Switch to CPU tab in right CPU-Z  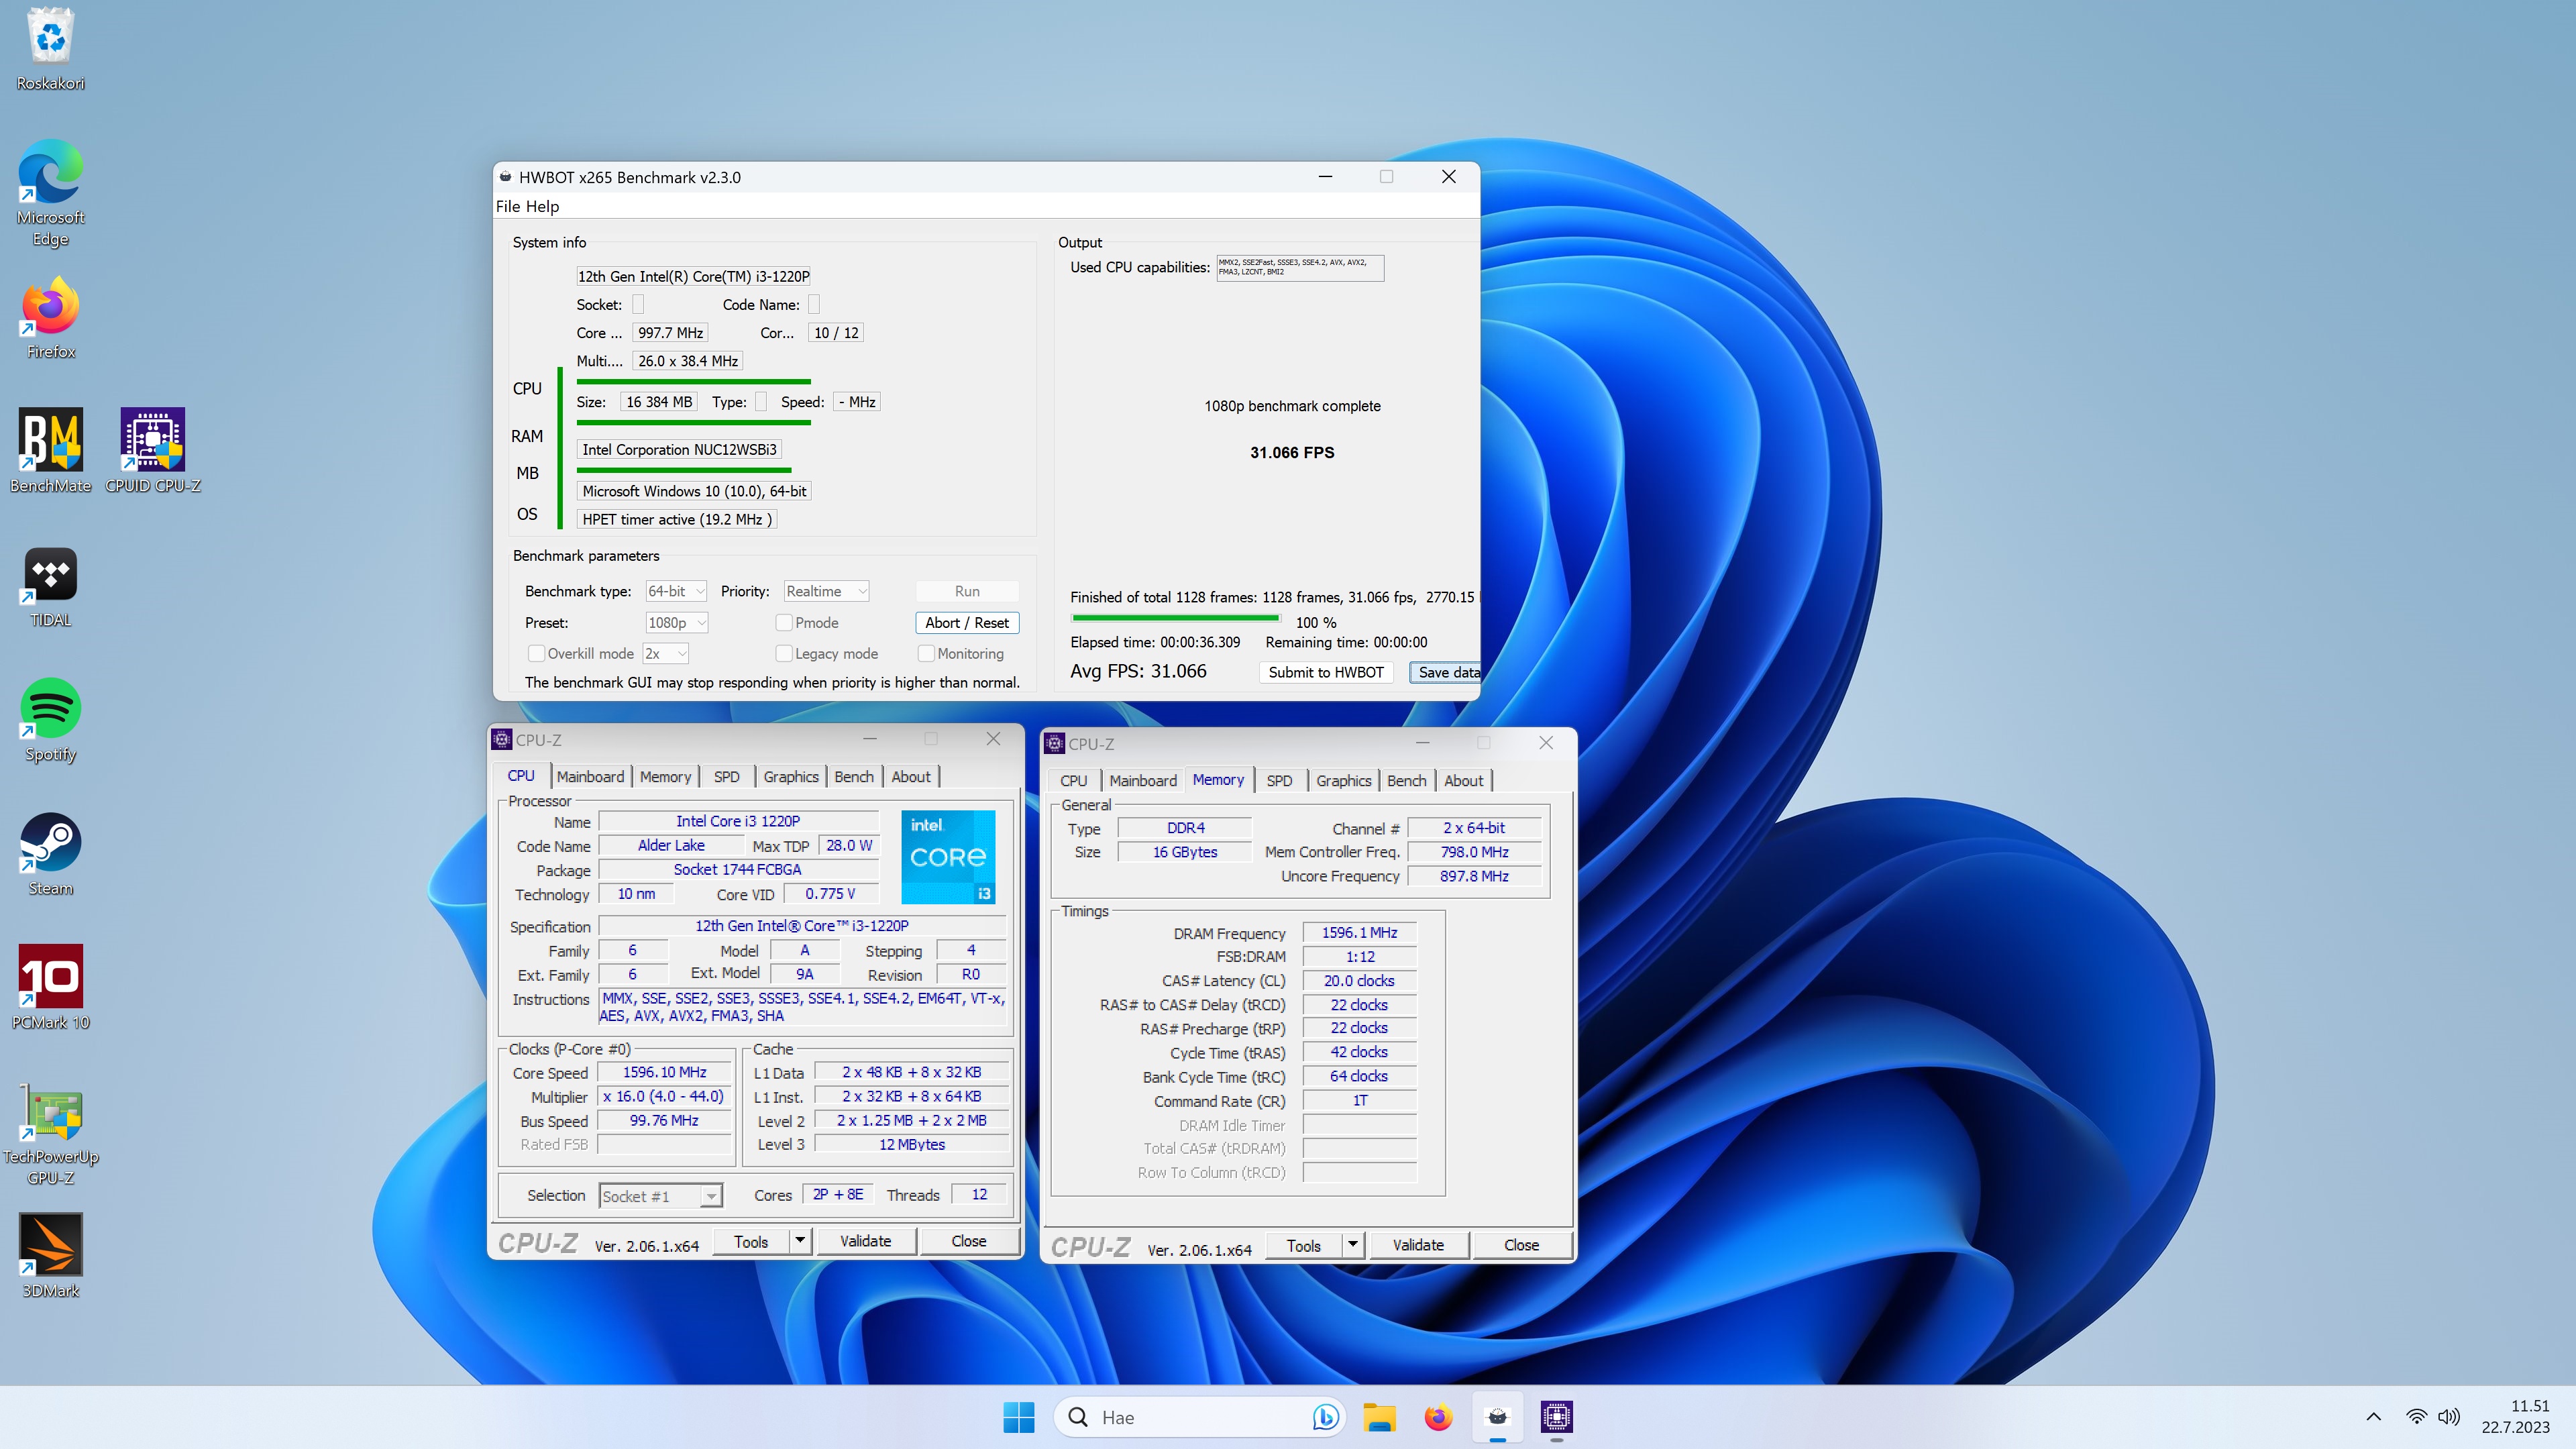click(1073, 780)
